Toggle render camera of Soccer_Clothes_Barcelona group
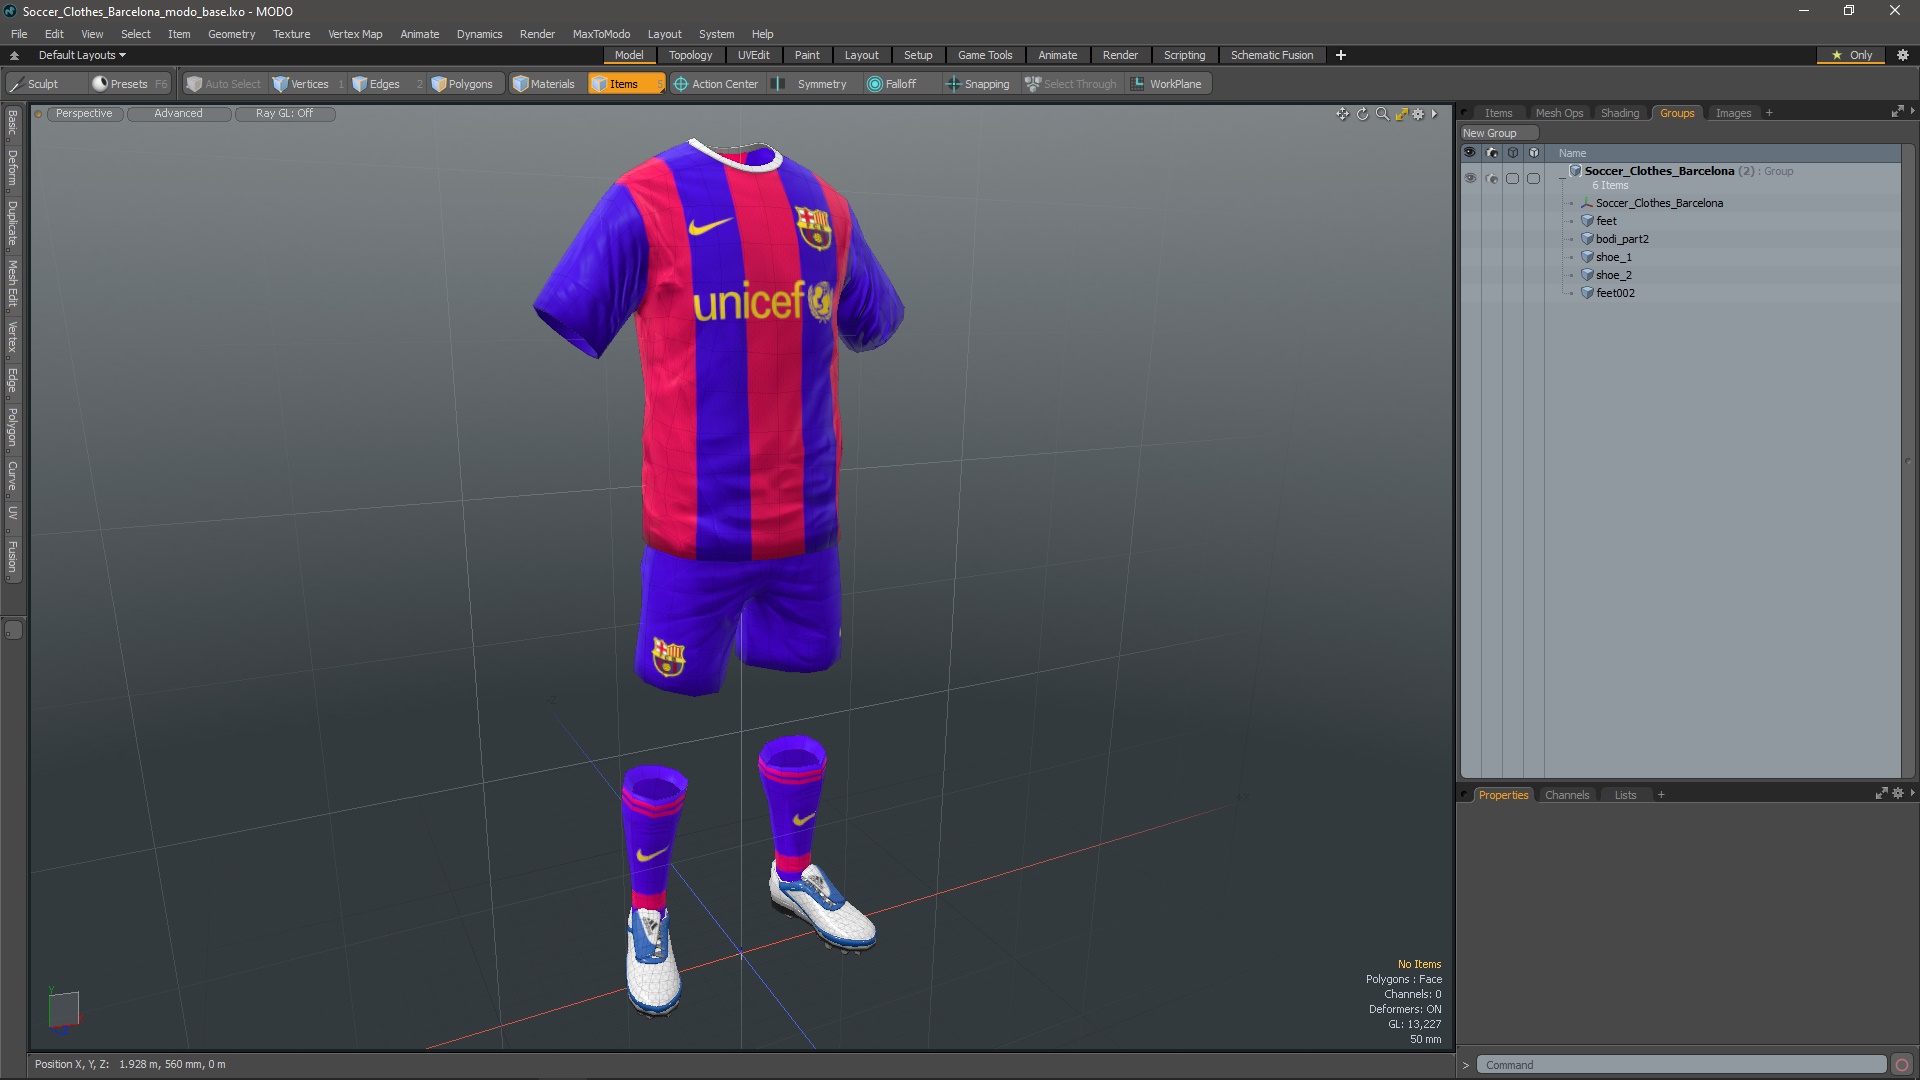Image resolution: width=1920 pixels, height=1080 pixels. [x=1491, y=178]
